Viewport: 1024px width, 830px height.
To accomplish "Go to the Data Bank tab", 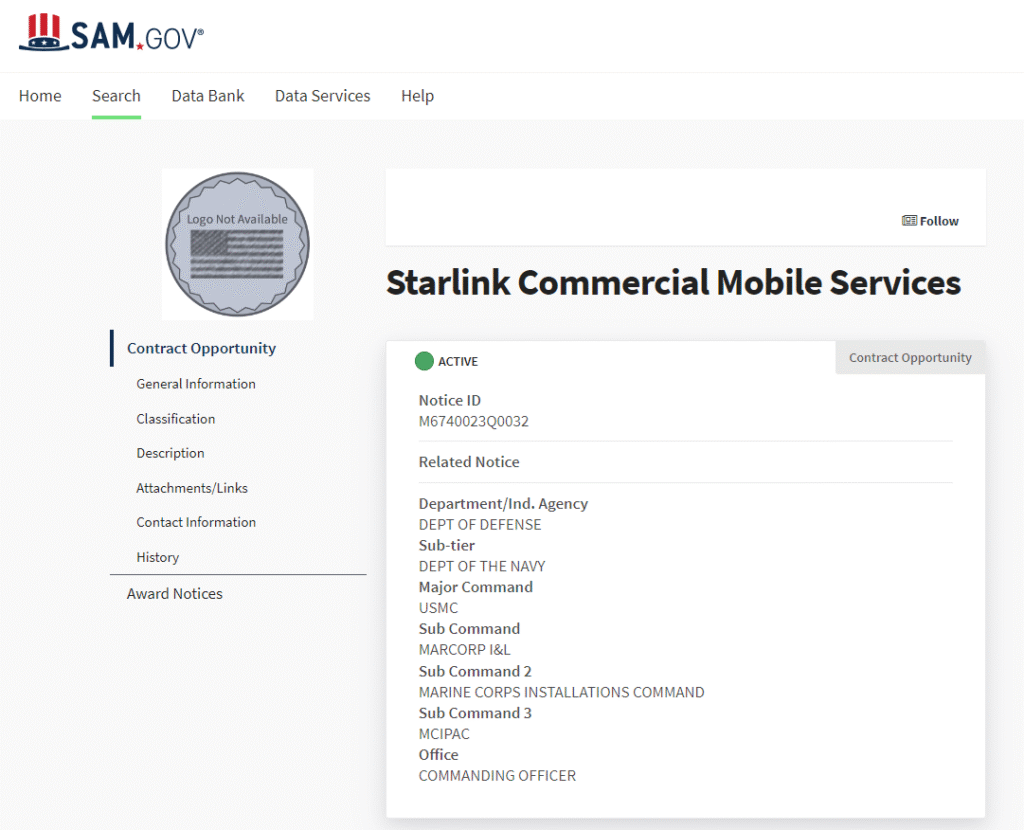I will [208, 96].
